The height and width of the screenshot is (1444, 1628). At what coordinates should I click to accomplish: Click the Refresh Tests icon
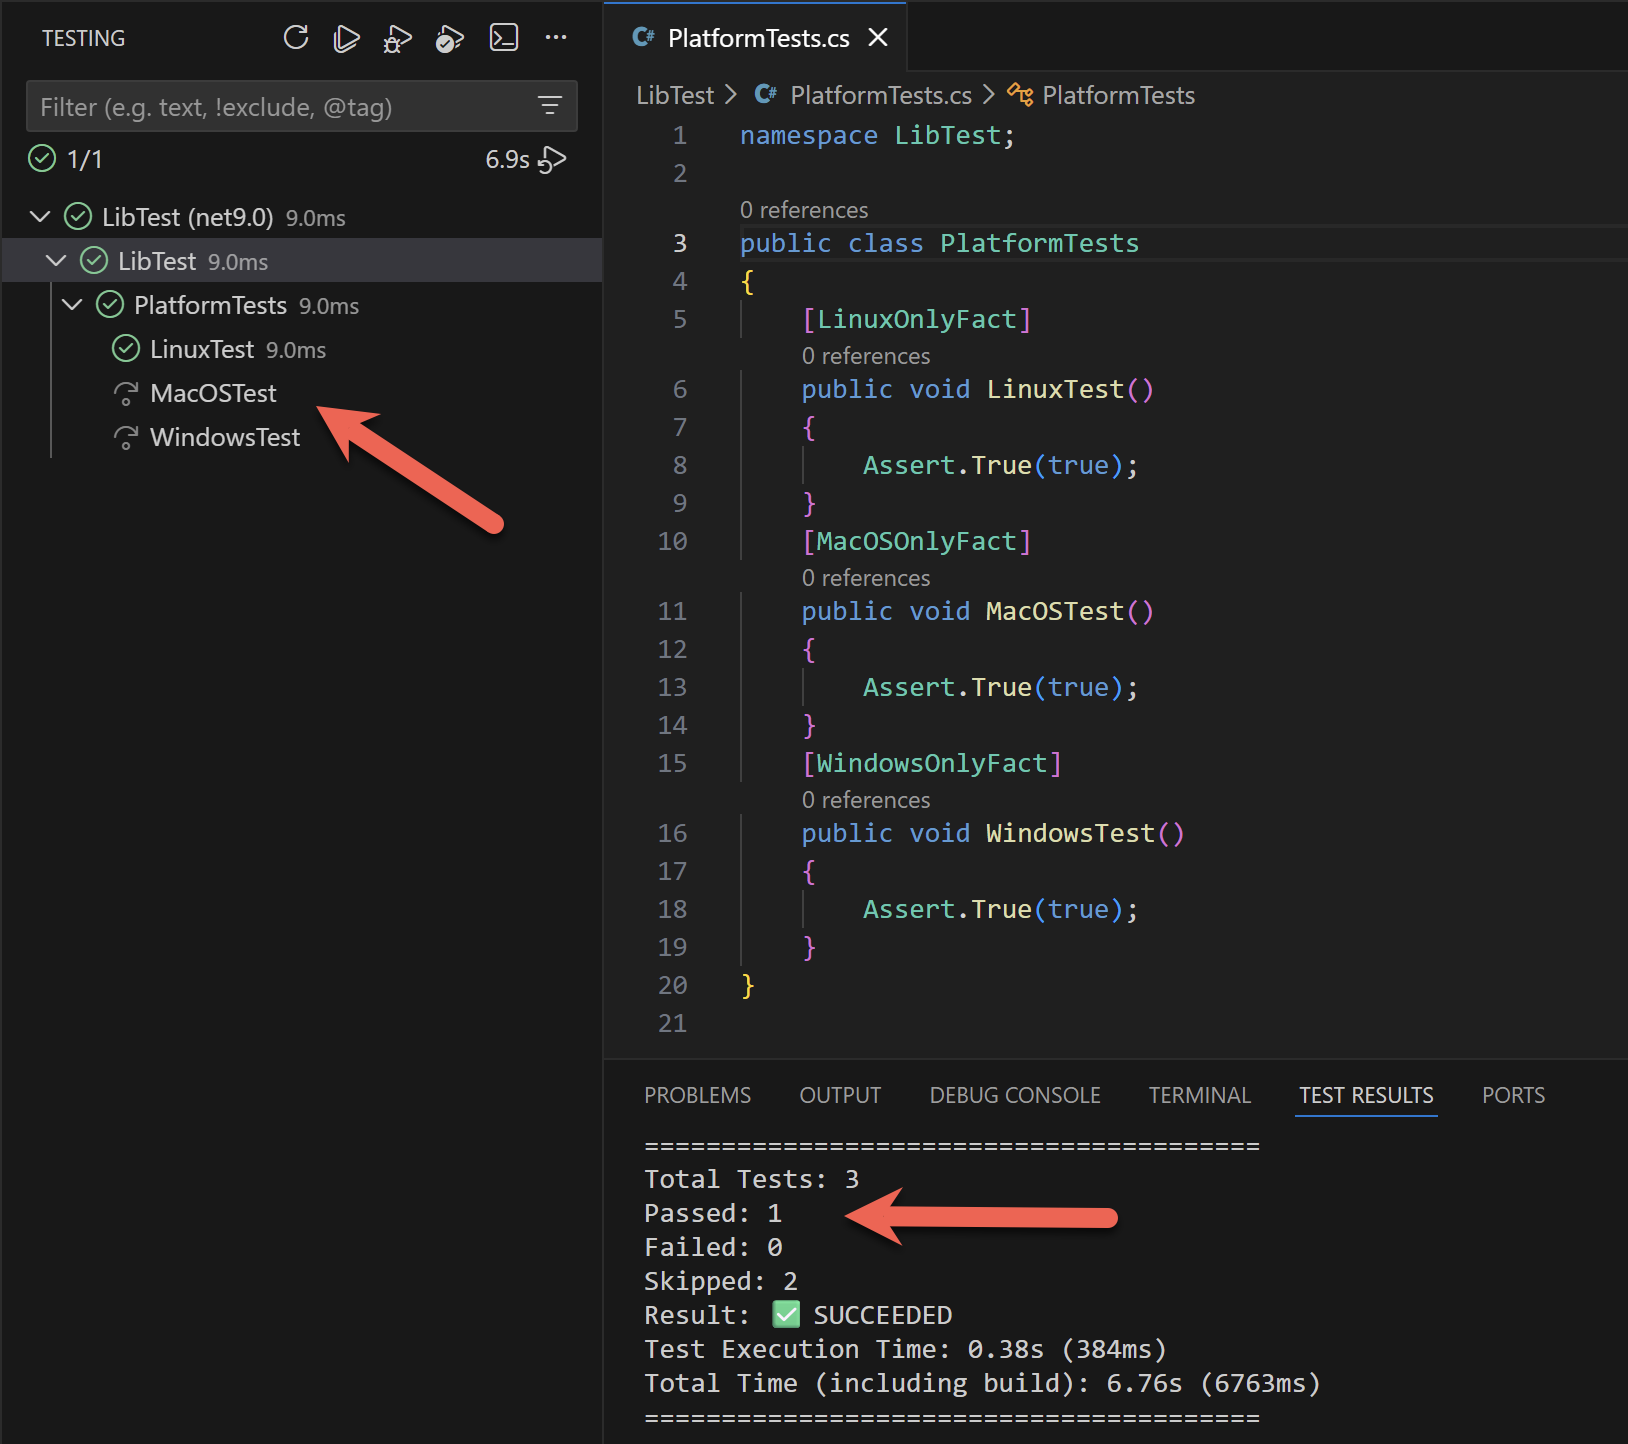[296, 38]
